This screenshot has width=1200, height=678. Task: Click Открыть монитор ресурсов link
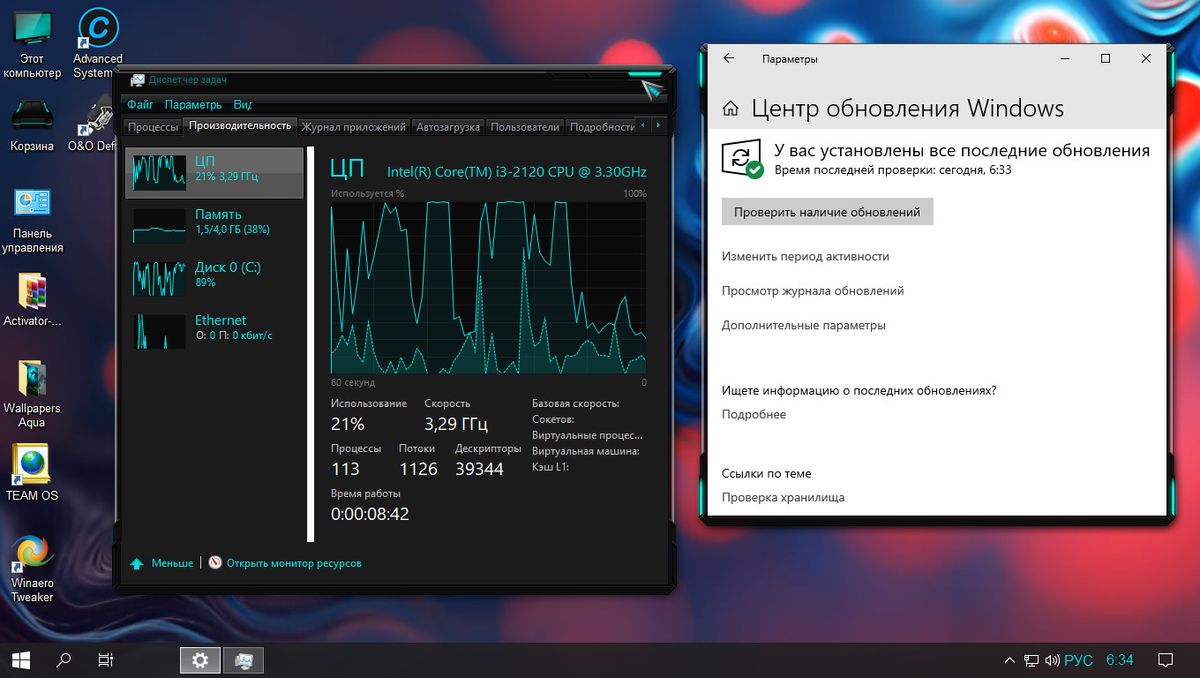click(294, 564)
